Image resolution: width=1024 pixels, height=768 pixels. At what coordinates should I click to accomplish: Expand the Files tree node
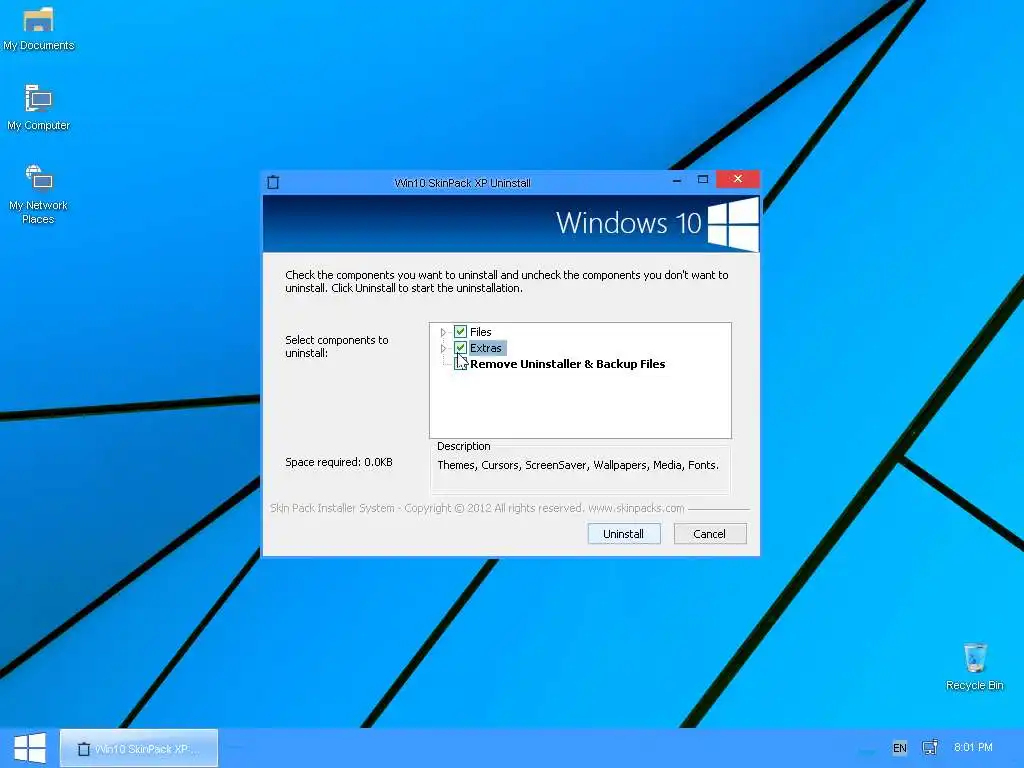click(443, 332)
